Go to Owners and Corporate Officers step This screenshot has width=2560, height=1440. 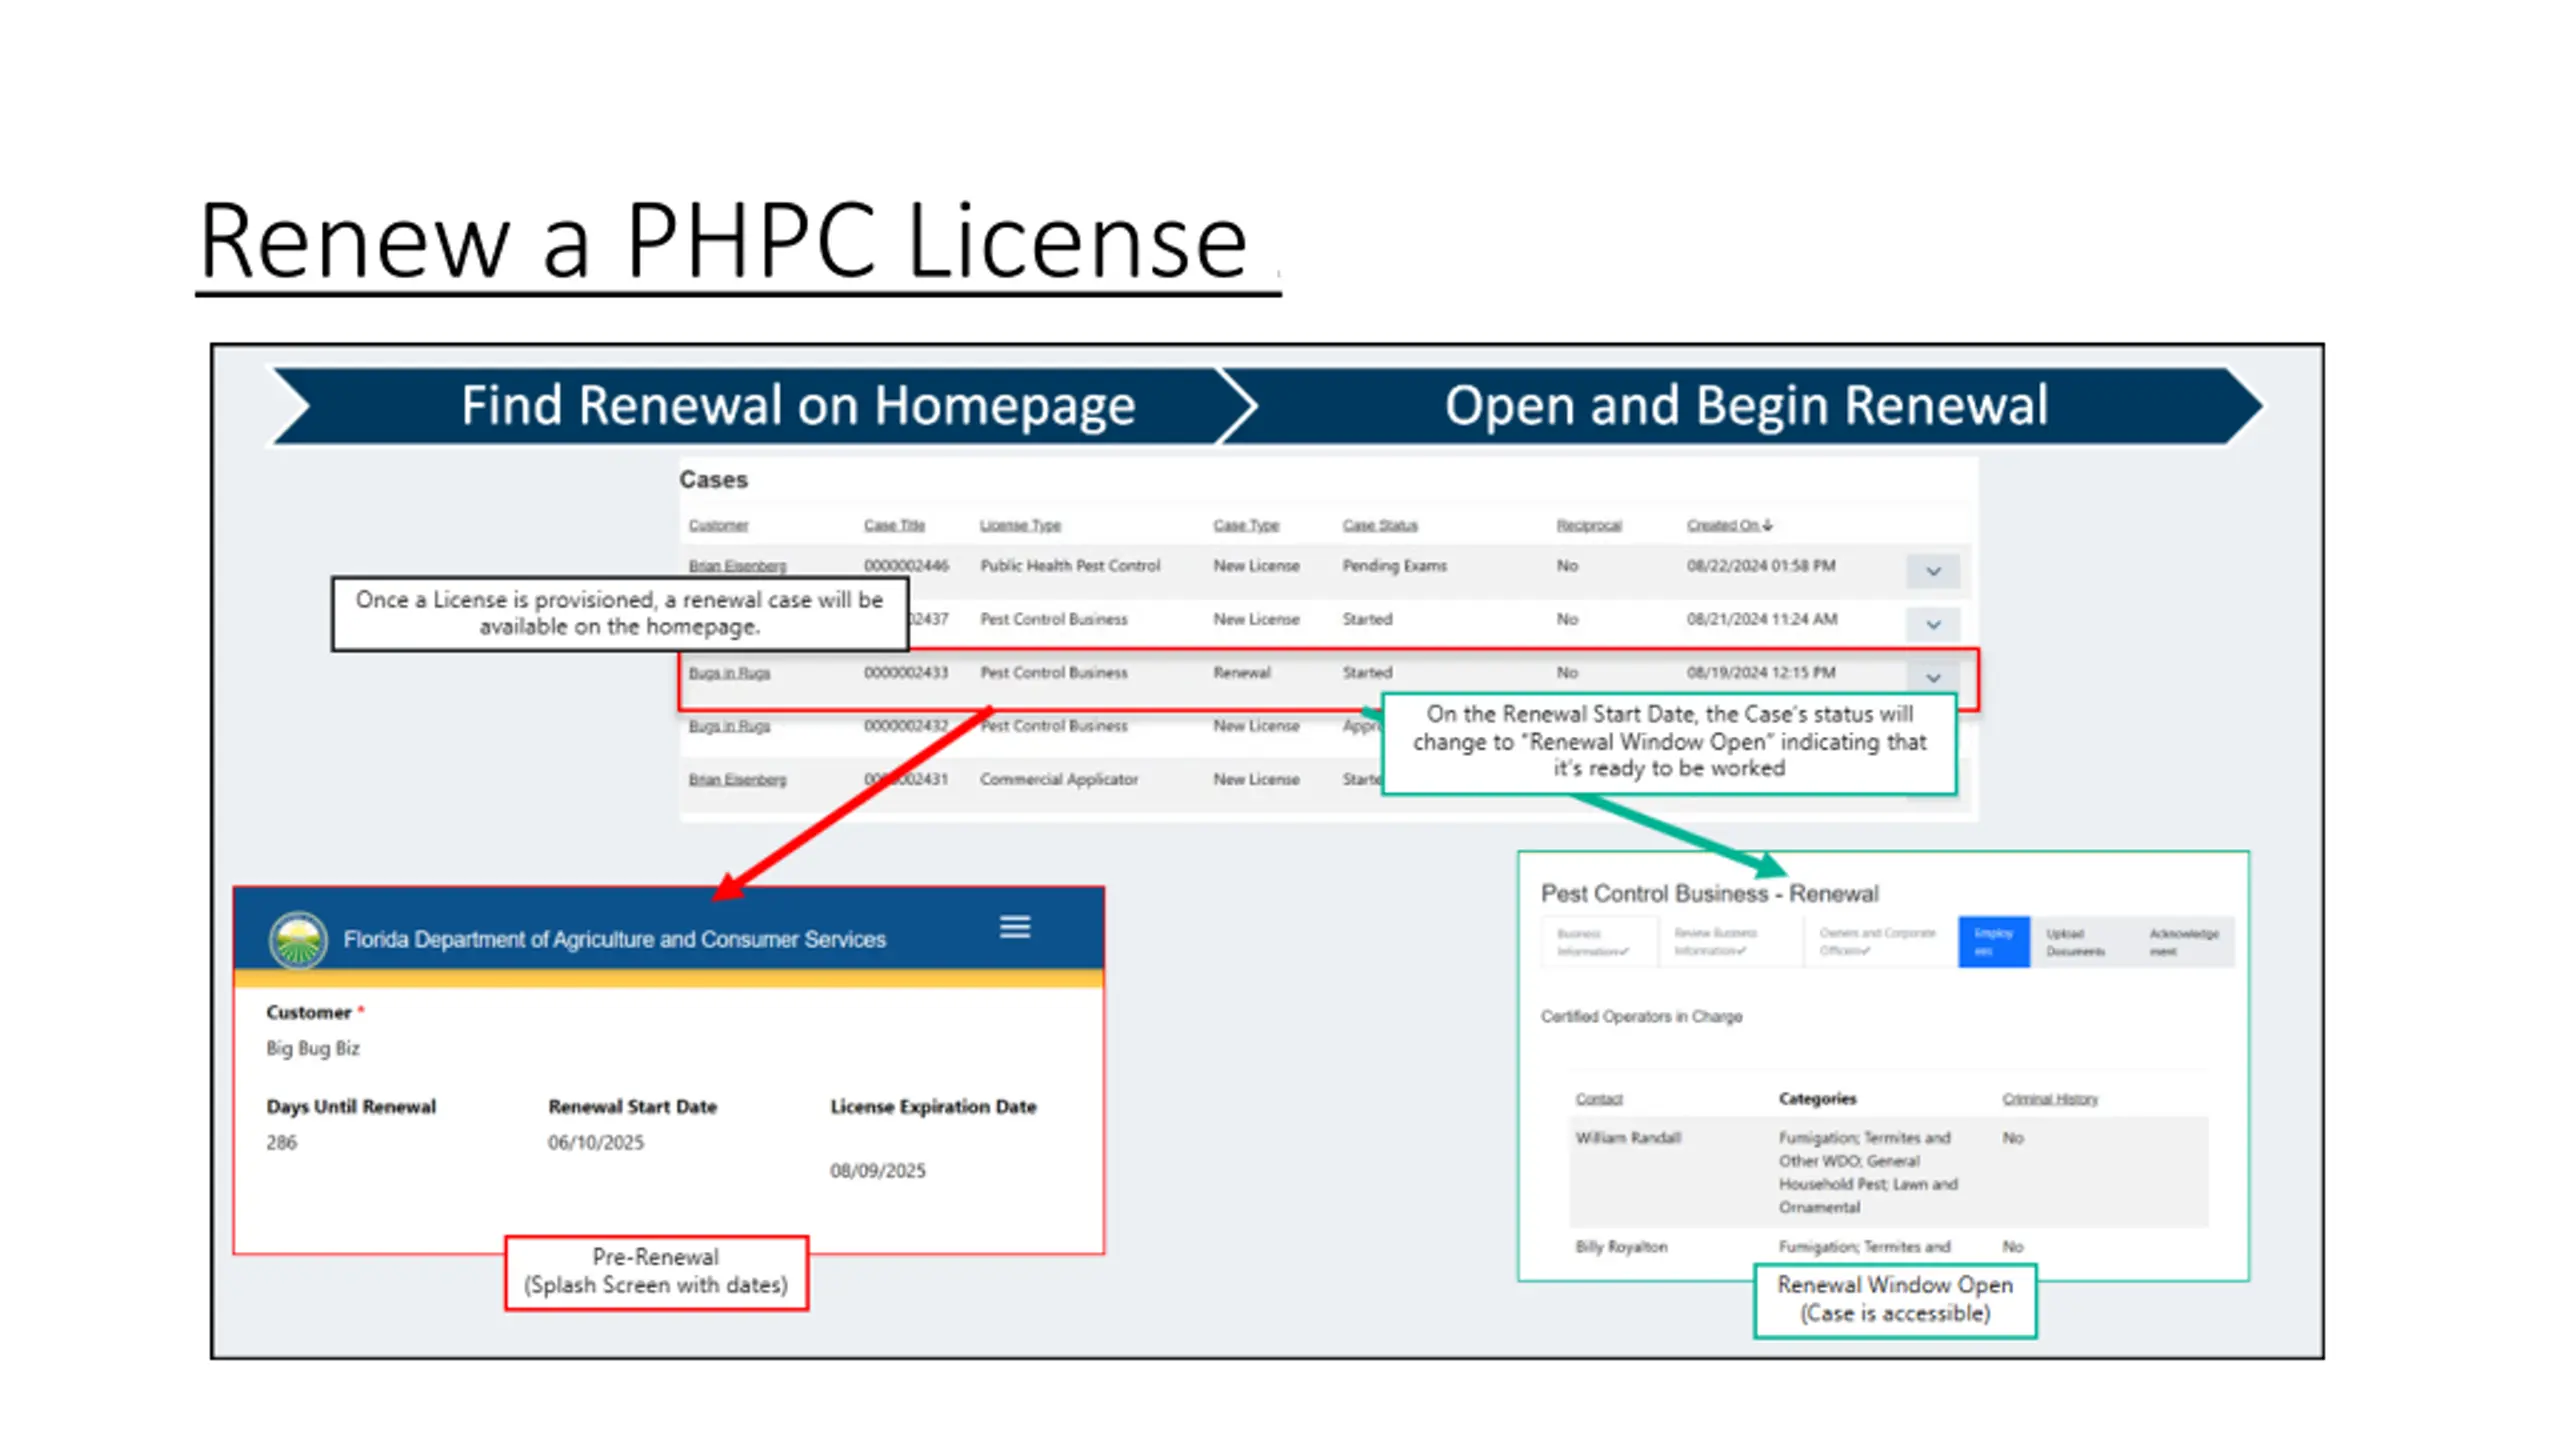click(x=1880, y=942)
